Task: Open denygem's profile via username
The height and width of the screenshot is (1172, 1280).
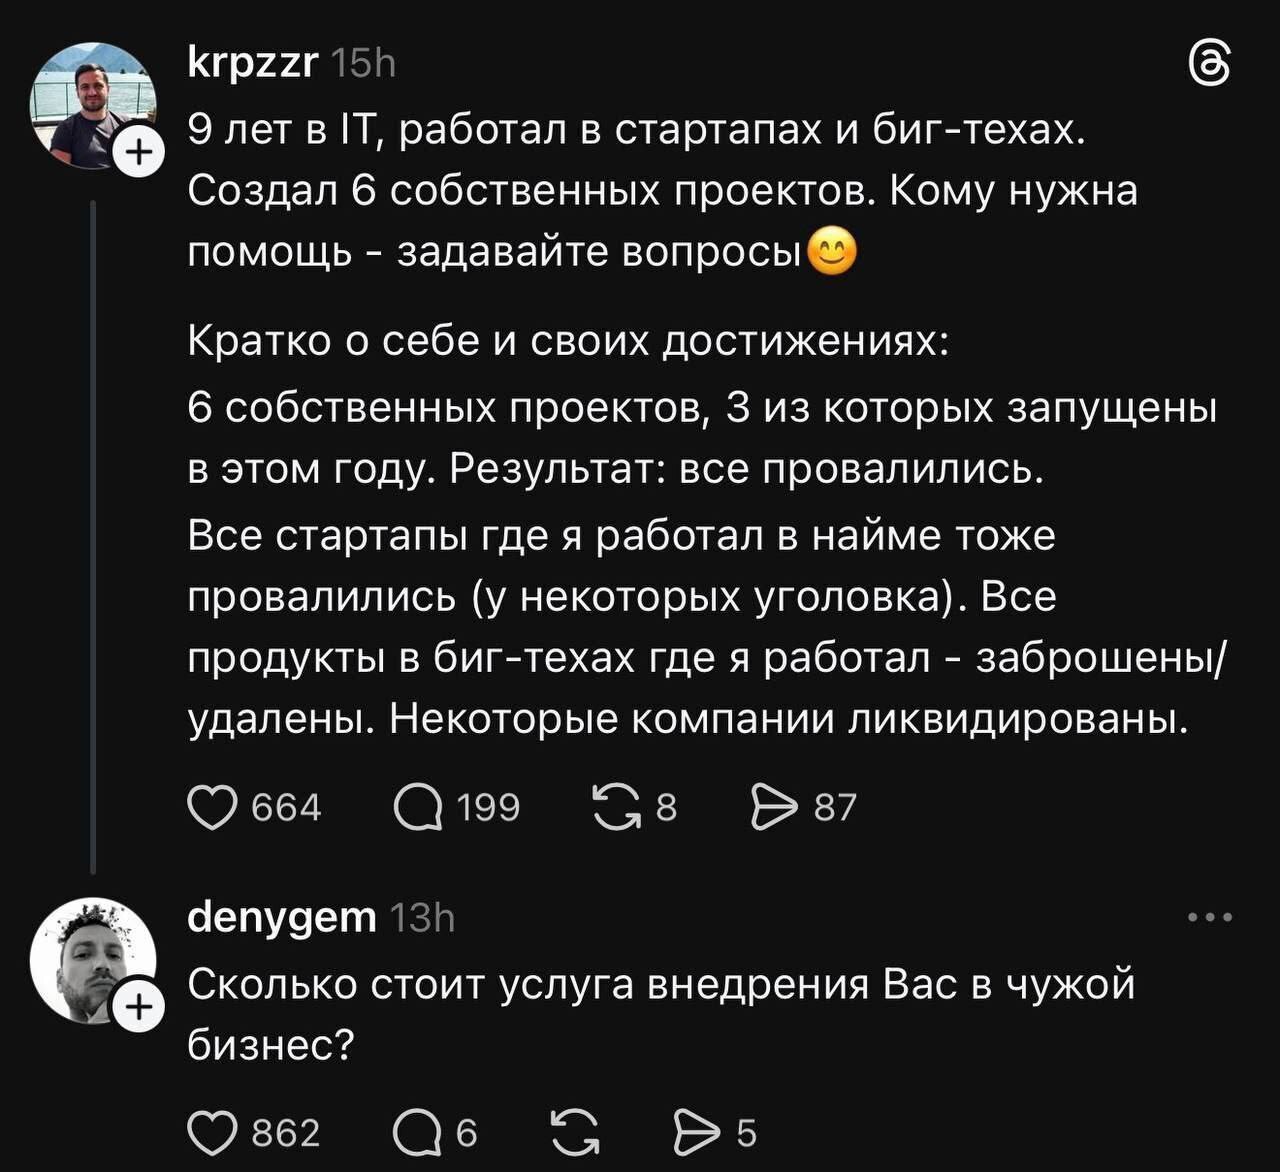Action: click(x=282, y=917)
